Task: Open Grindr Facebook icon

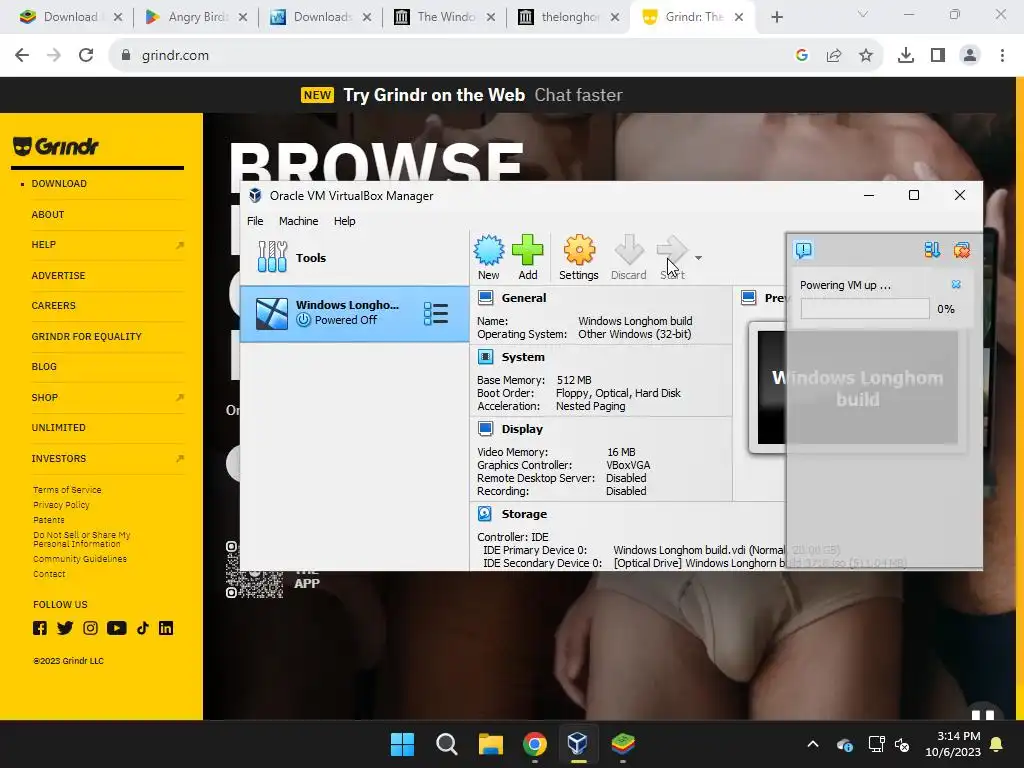Action: (40, 628)
